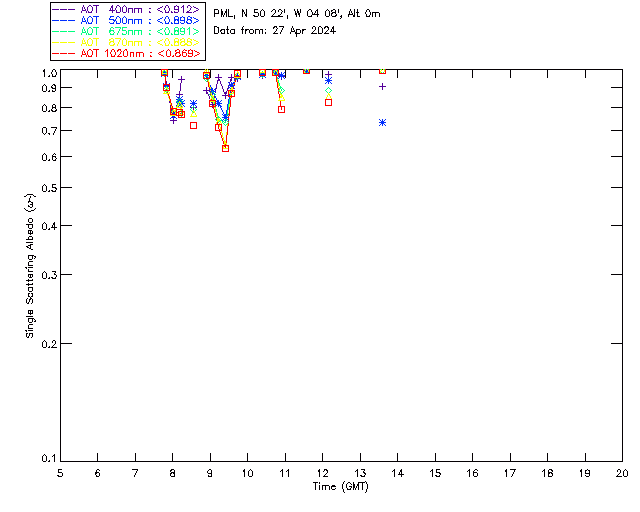The height and width of the screenshot is (512, 640).
Task: Click the x-axis tick label 6
Action: pyautogui.click(x=98, y=473)
